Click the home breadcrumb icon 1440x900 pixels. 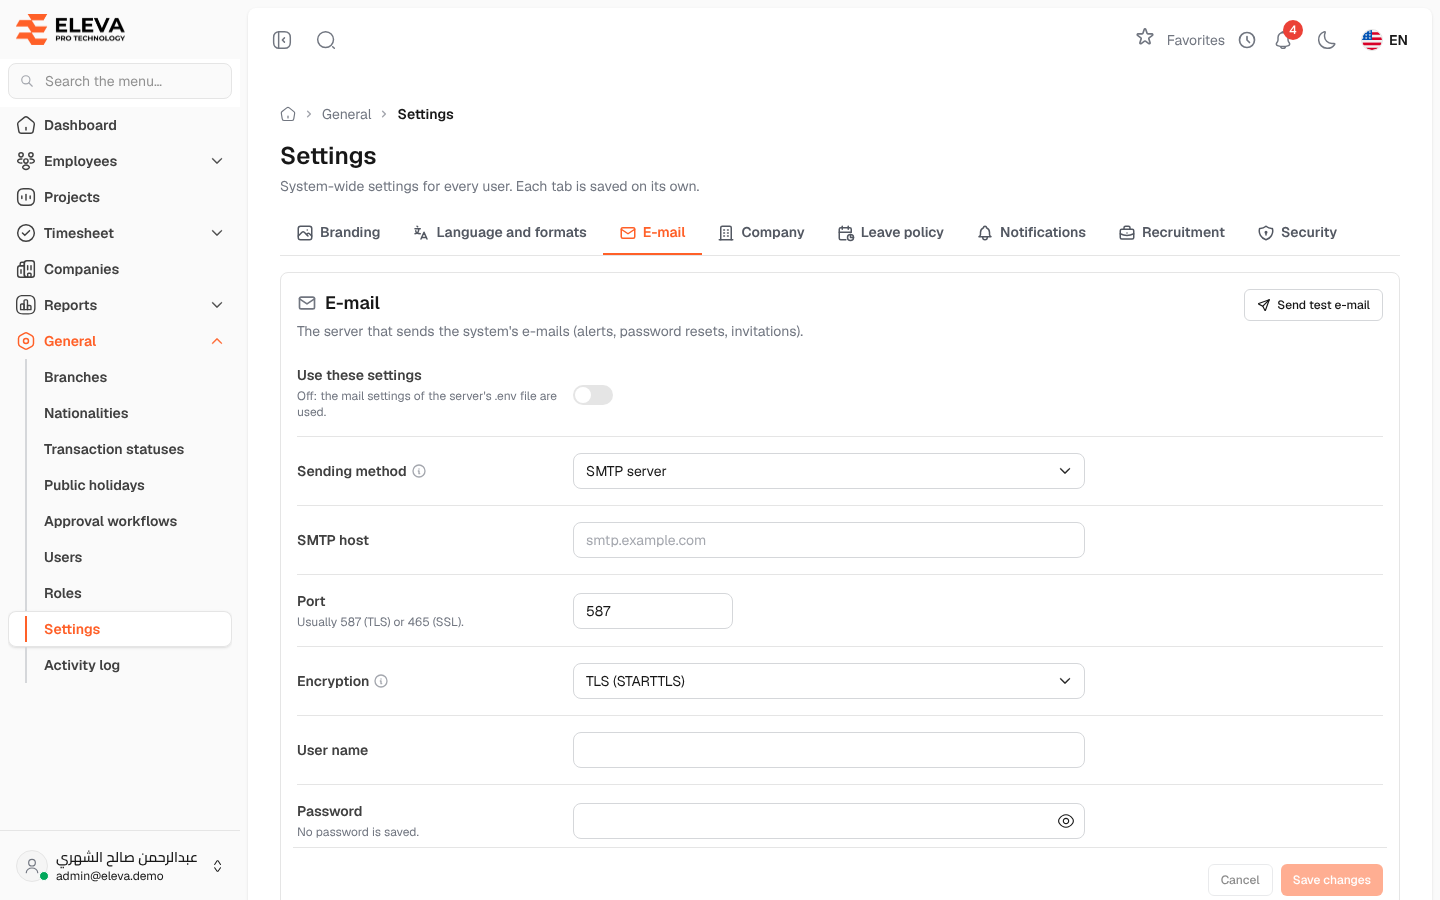288,114
